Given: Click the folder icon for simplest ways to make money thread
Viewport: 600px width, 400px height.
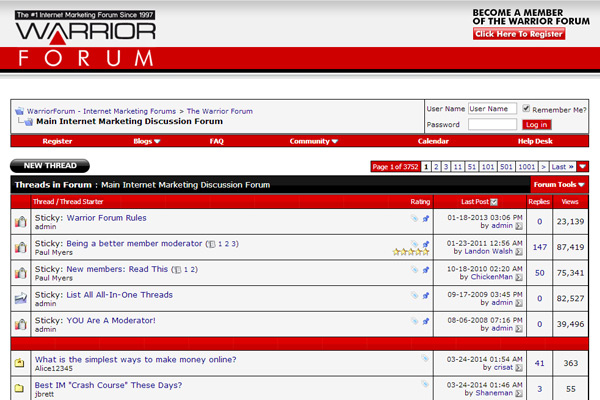Looking at the screenshot, I should (19, 362).
